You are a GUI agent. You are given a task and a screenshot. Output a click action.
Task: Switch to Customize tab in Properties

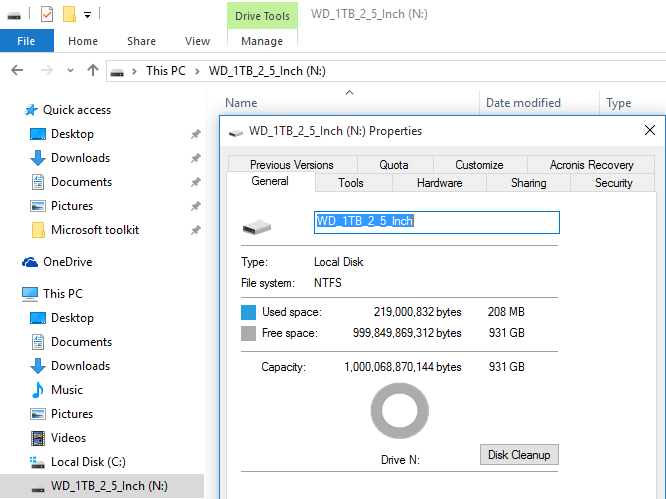click(479, 164)
